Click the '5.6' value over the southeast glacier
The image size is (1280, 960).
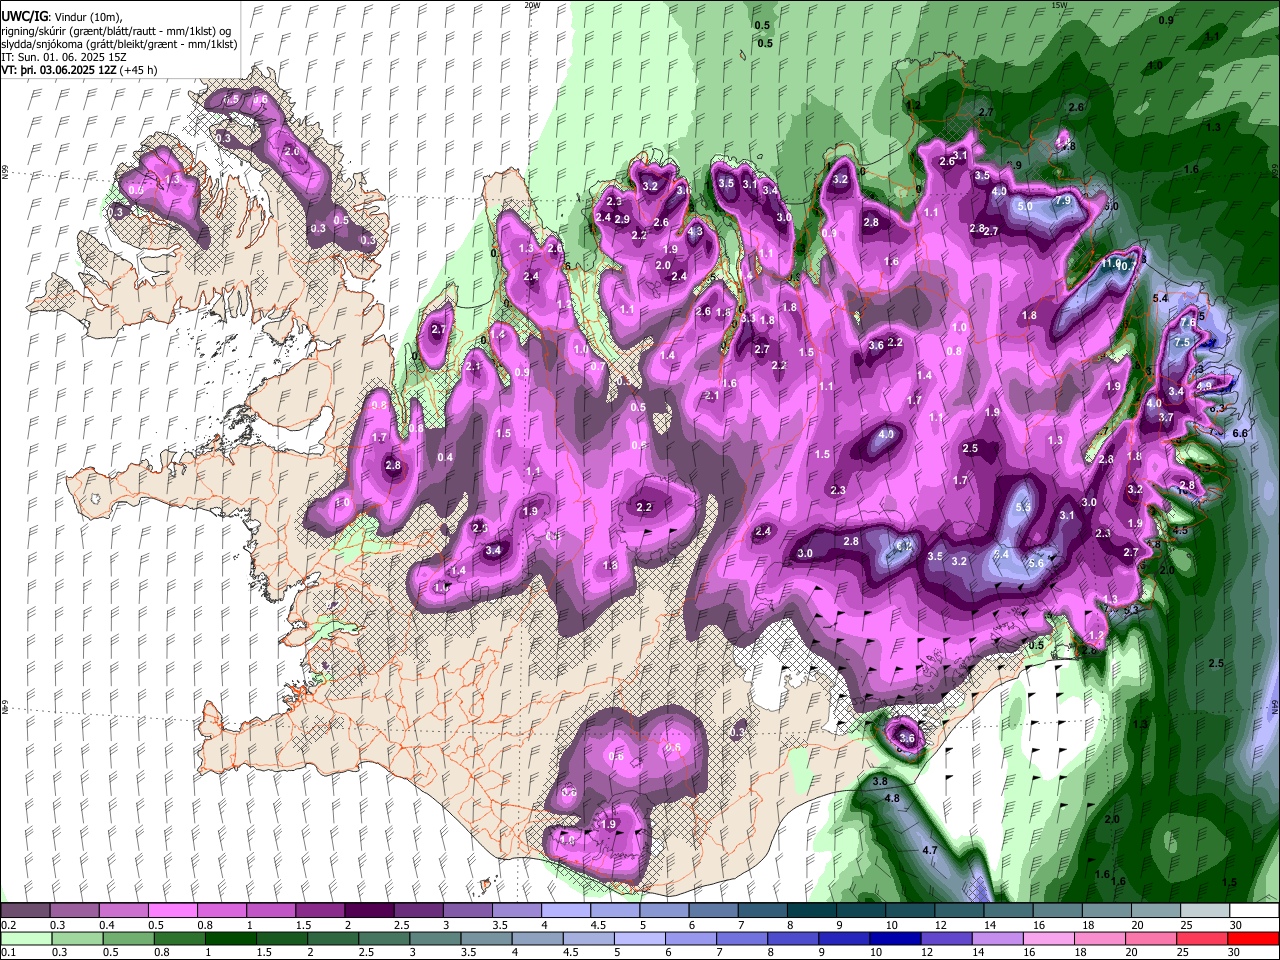pos(1036,563)
